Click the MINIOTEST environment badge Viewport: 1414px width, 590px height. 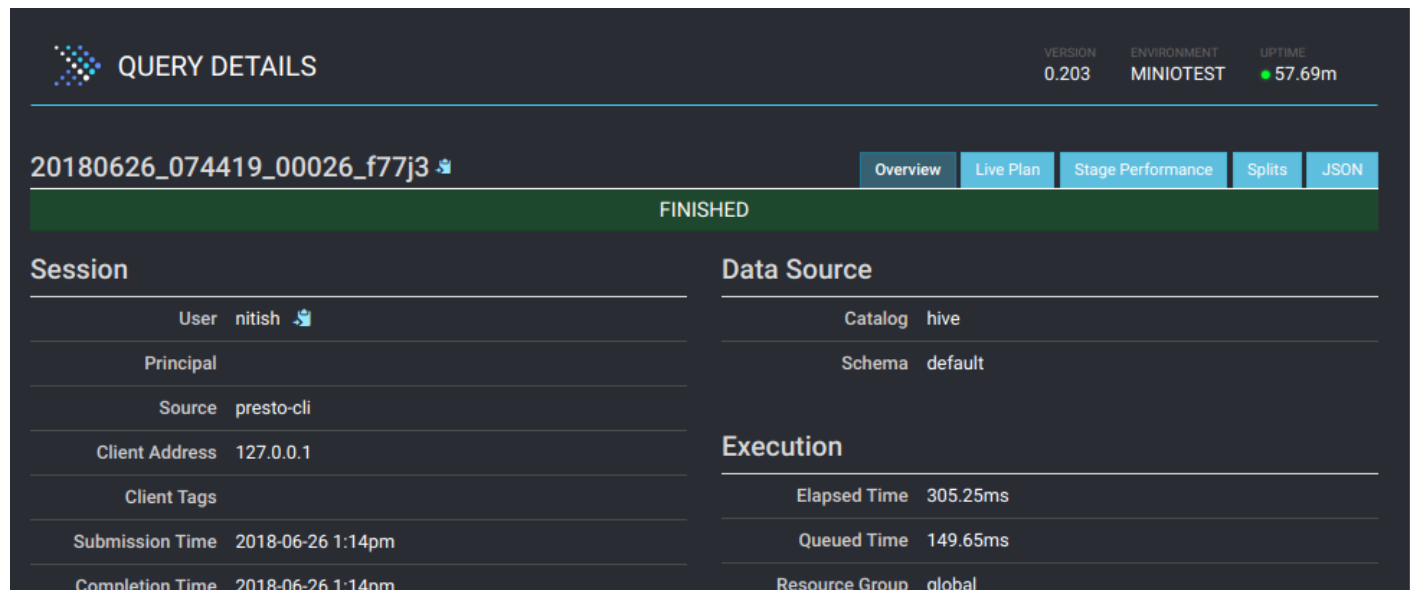[1176, 73]
